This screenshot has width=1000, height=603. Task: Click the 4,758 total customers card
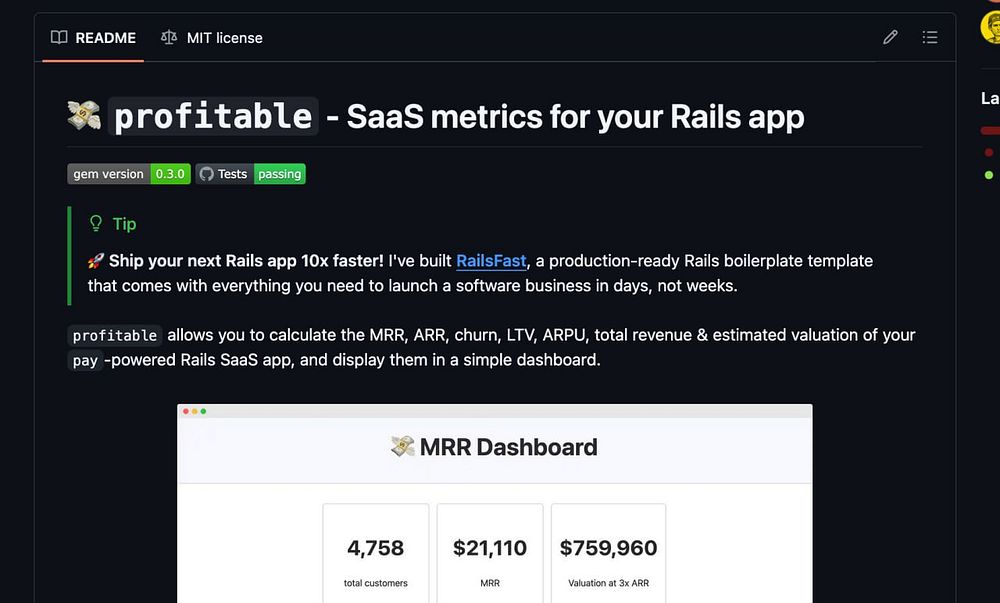pos(376,555)
